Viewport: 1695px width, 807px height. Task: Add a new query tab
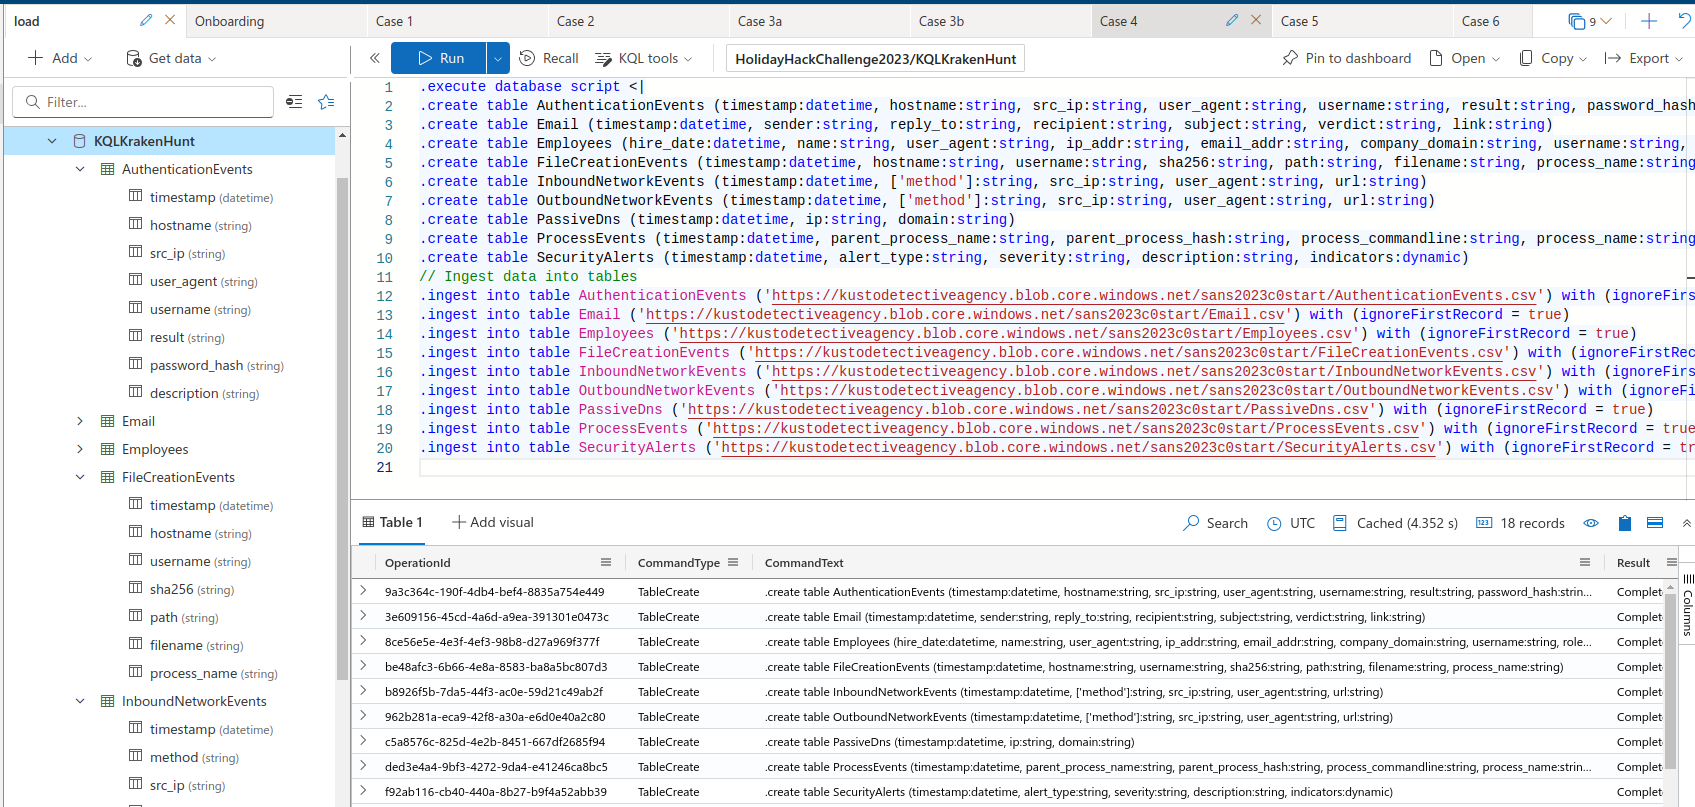pyautogui.click(x=1649, y=21)
